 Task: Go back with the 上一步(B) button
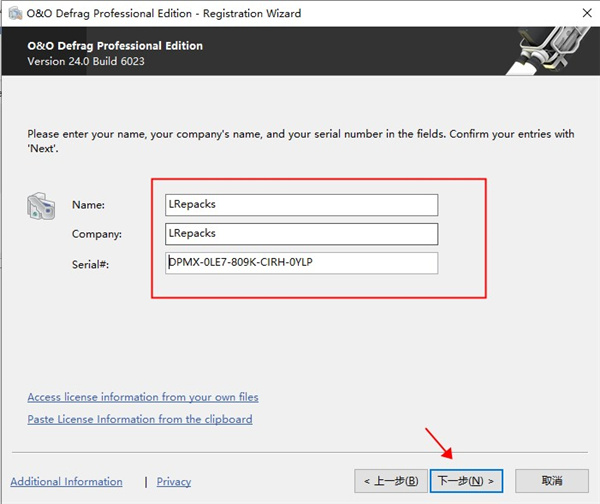(391, 481)
